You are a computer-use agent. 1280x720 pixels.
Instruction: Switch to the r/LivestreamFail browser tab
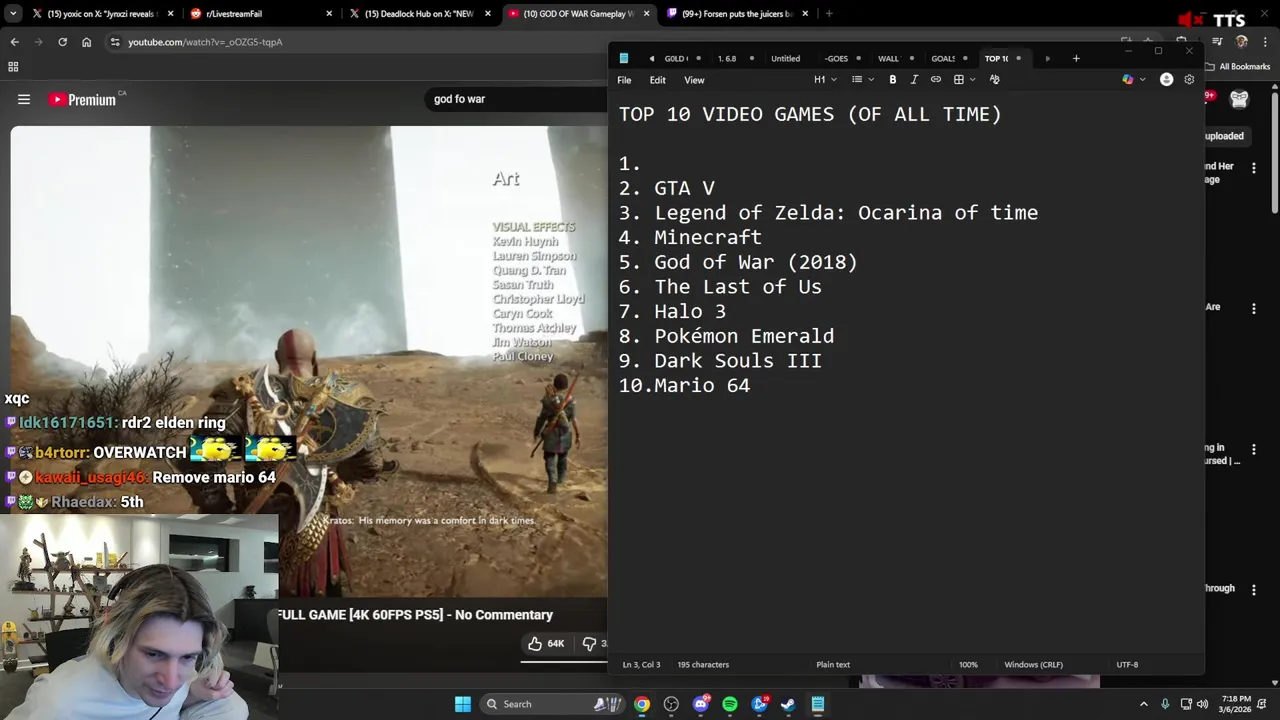pos(260,14)
